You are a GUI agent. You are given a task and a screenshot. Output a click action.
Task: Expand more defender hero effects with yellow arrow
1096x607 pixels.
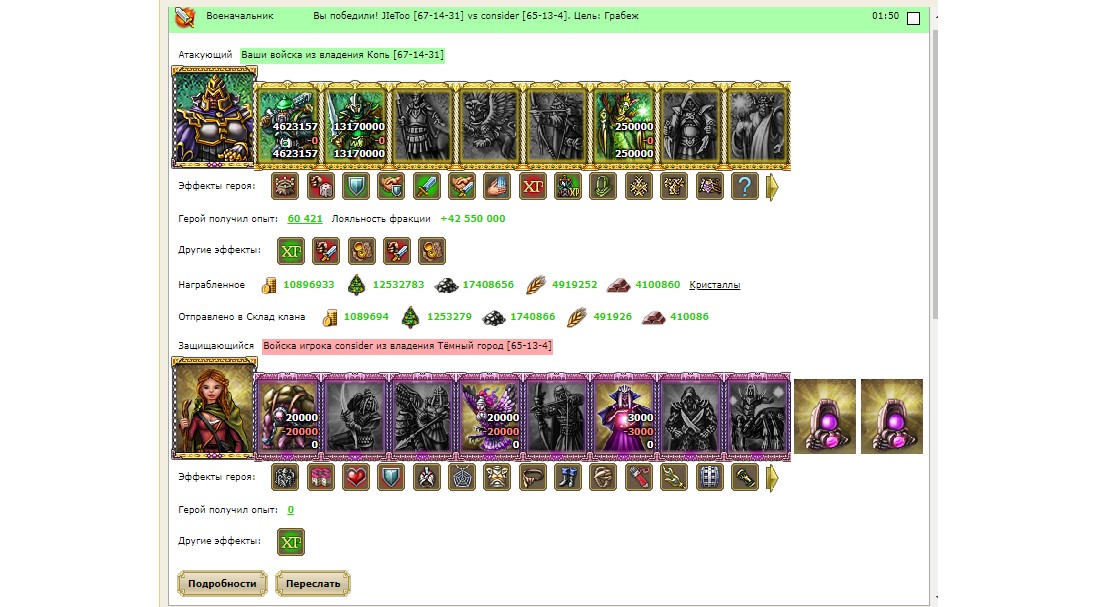pos(772,478)
